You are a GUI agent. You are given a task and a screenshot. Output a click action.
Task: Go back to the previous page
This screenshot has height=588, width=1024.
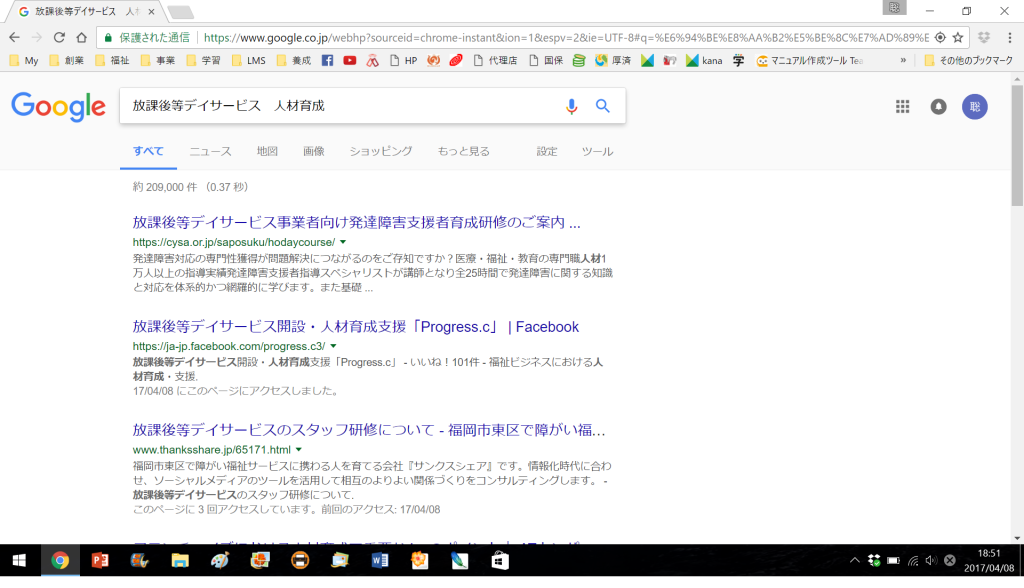point(14,38)
